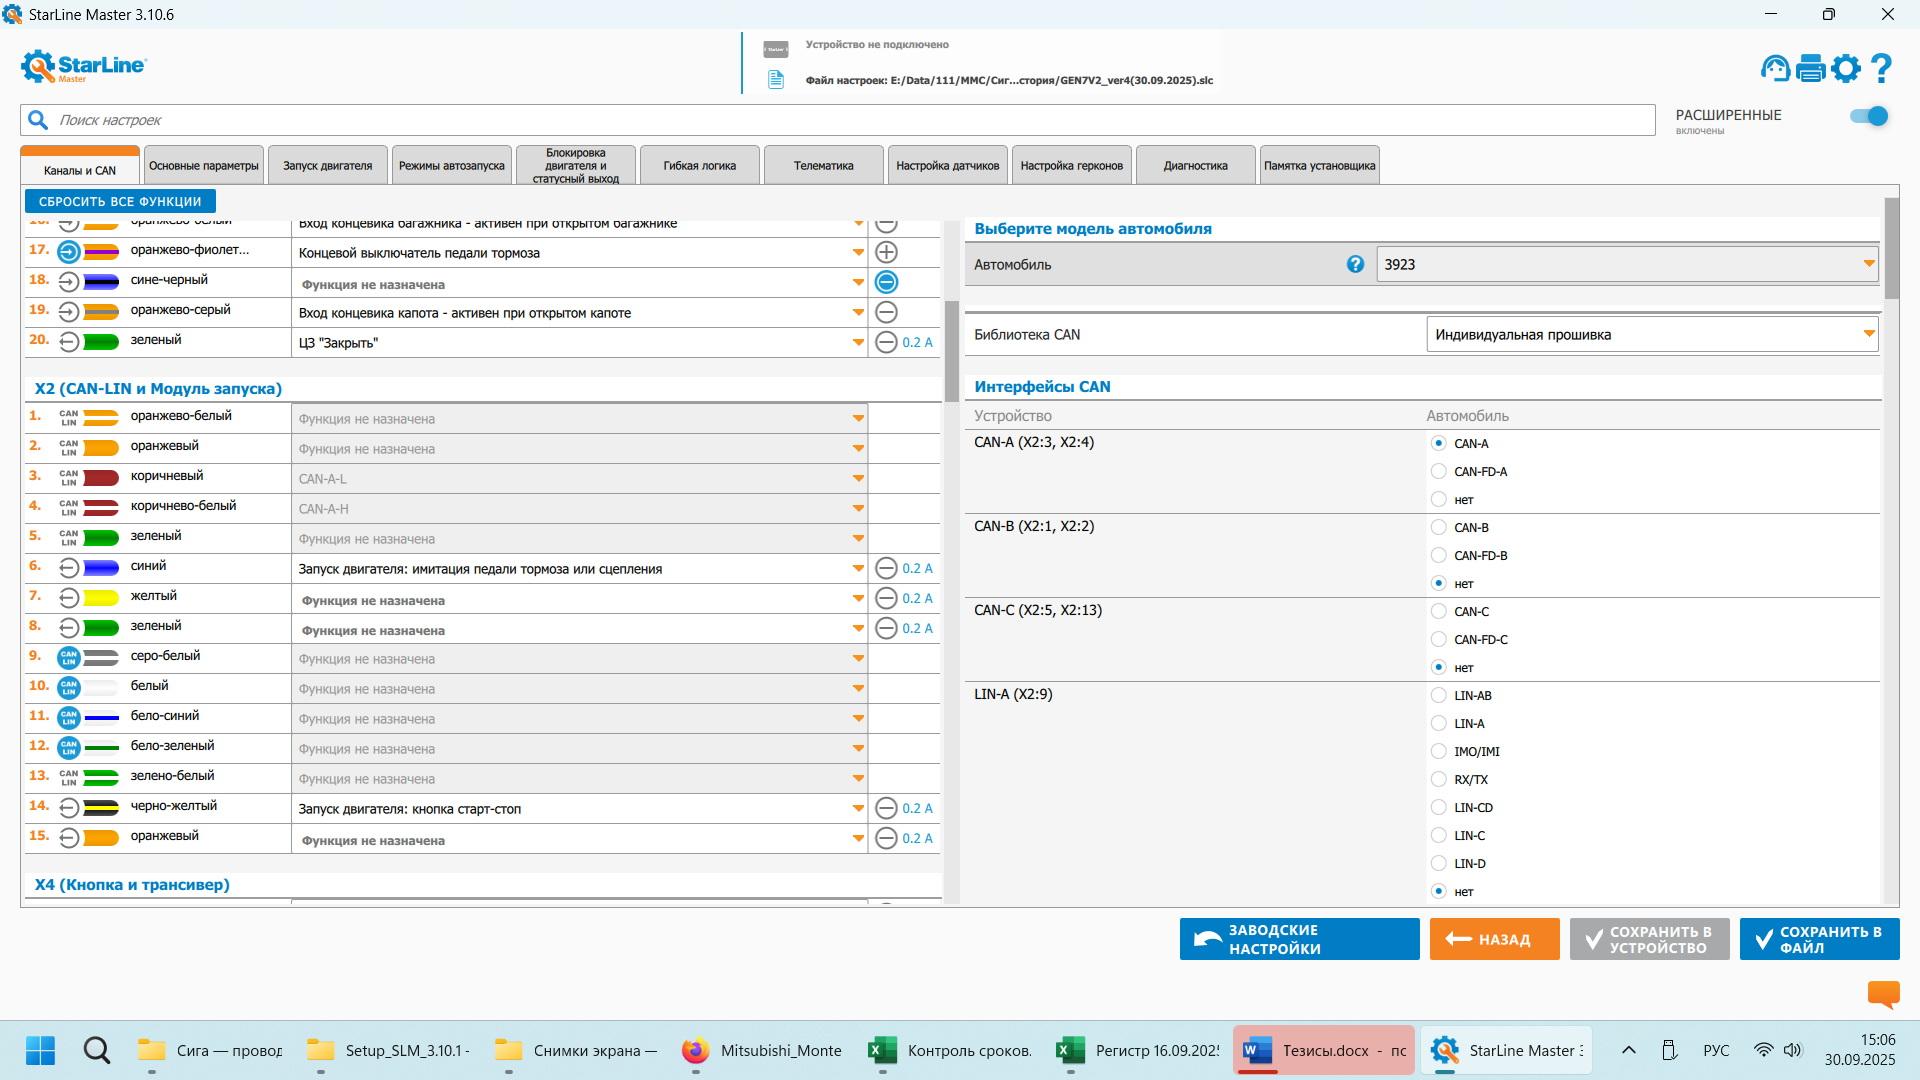Screen dimensions: 1920x1080
Task: Click plus polarity icon on channel 17
Action: (886, 252)
